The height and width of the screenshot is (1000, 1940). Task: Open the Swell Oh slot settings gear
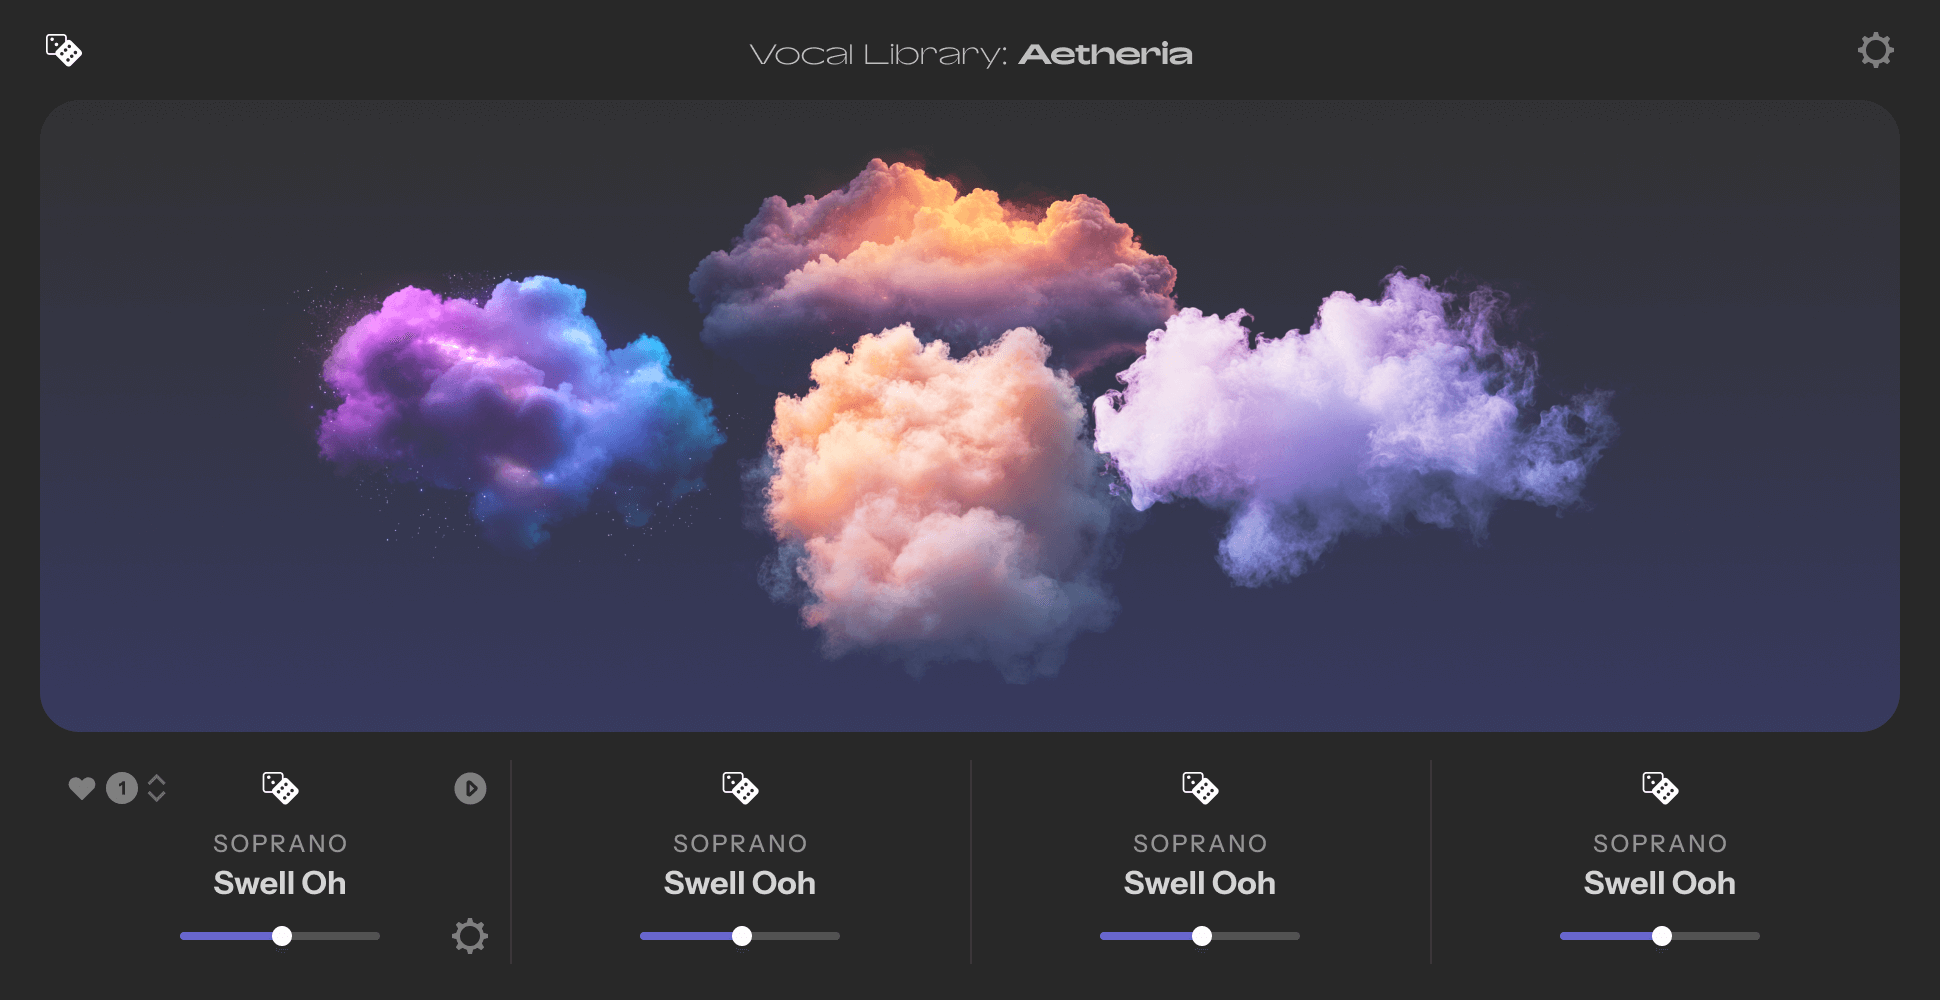[470, 936]
